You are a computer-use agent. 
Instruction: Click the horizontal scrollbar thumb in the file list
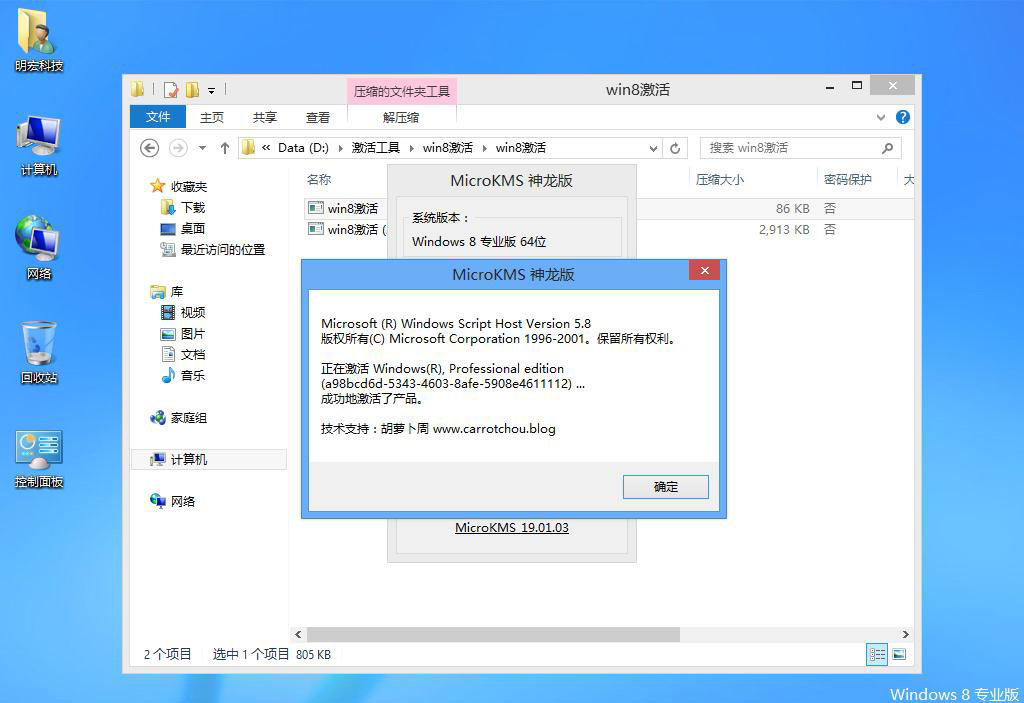493,634
